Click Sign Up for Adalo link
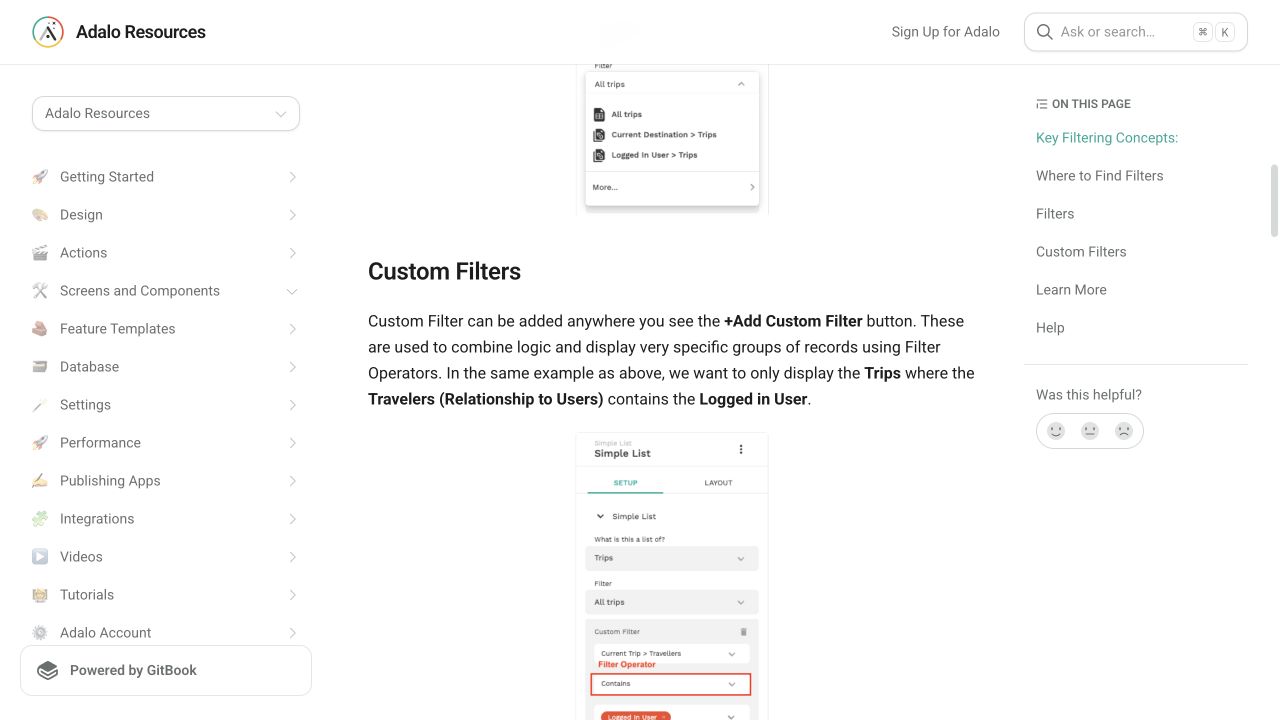This screenshot has width=1280, height=720. click(x=945, y=32)
